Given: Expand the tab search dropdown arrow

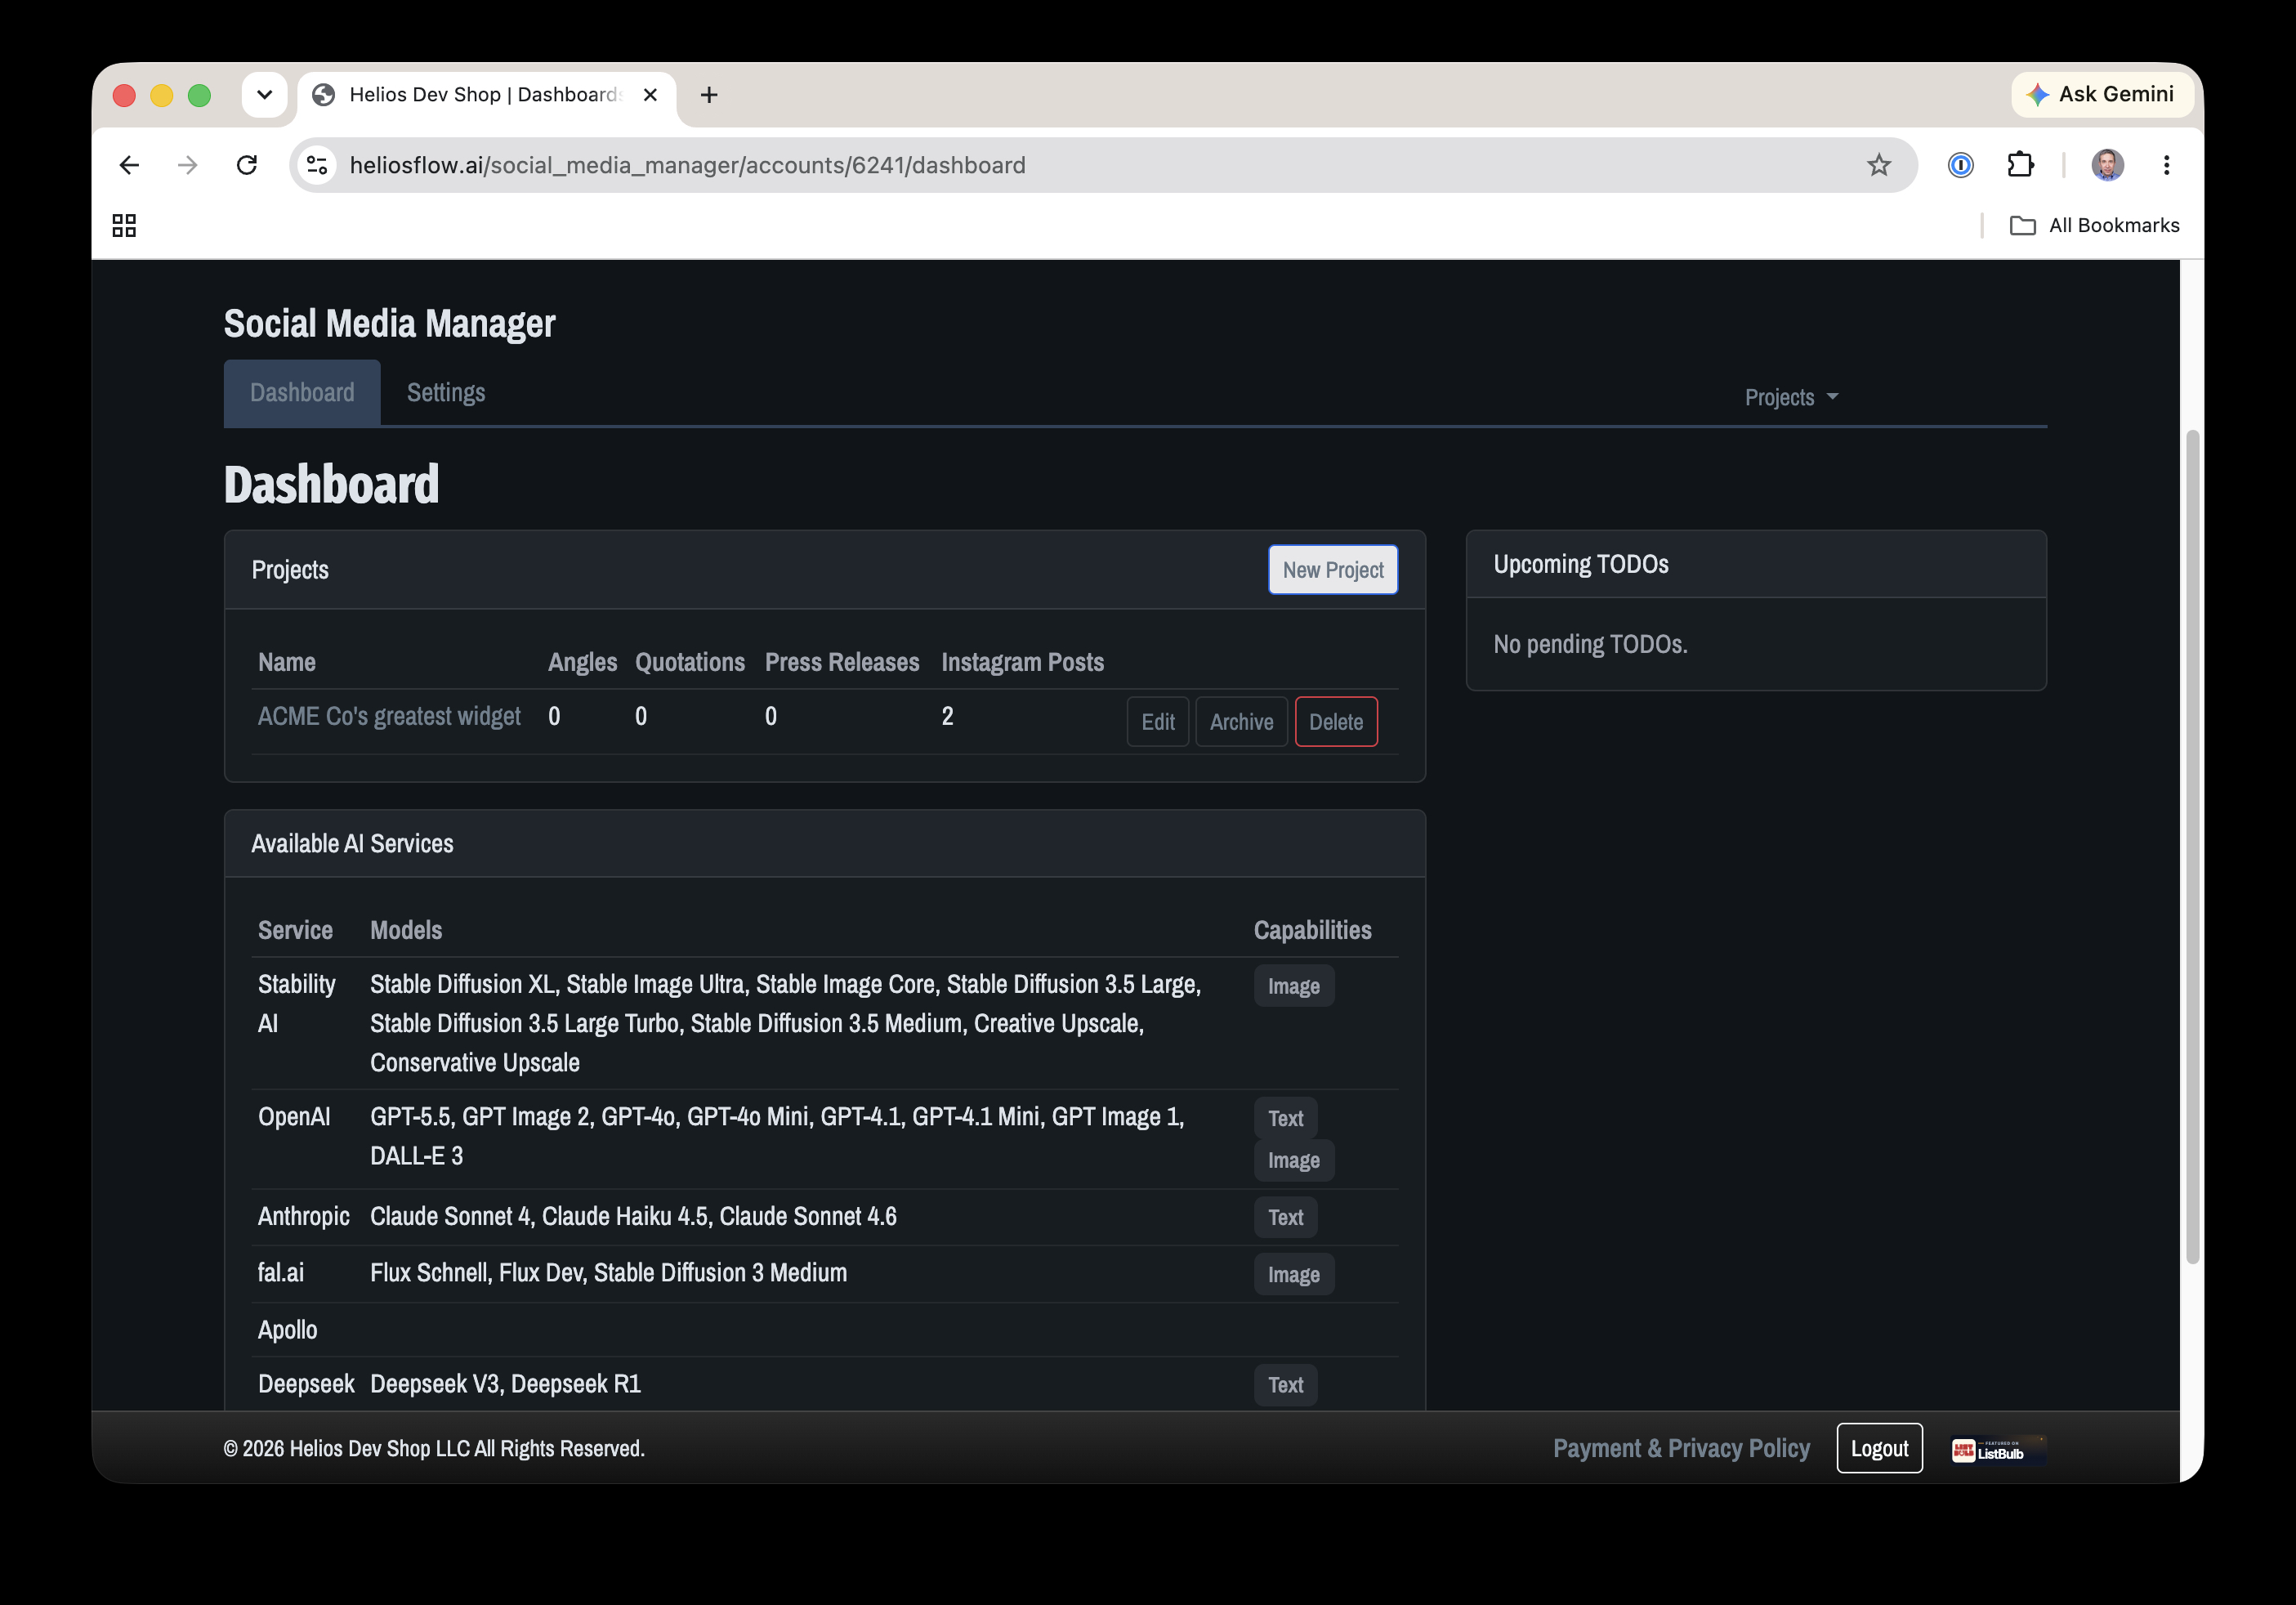Looking at the screenshot, I should tap(264, 95).
